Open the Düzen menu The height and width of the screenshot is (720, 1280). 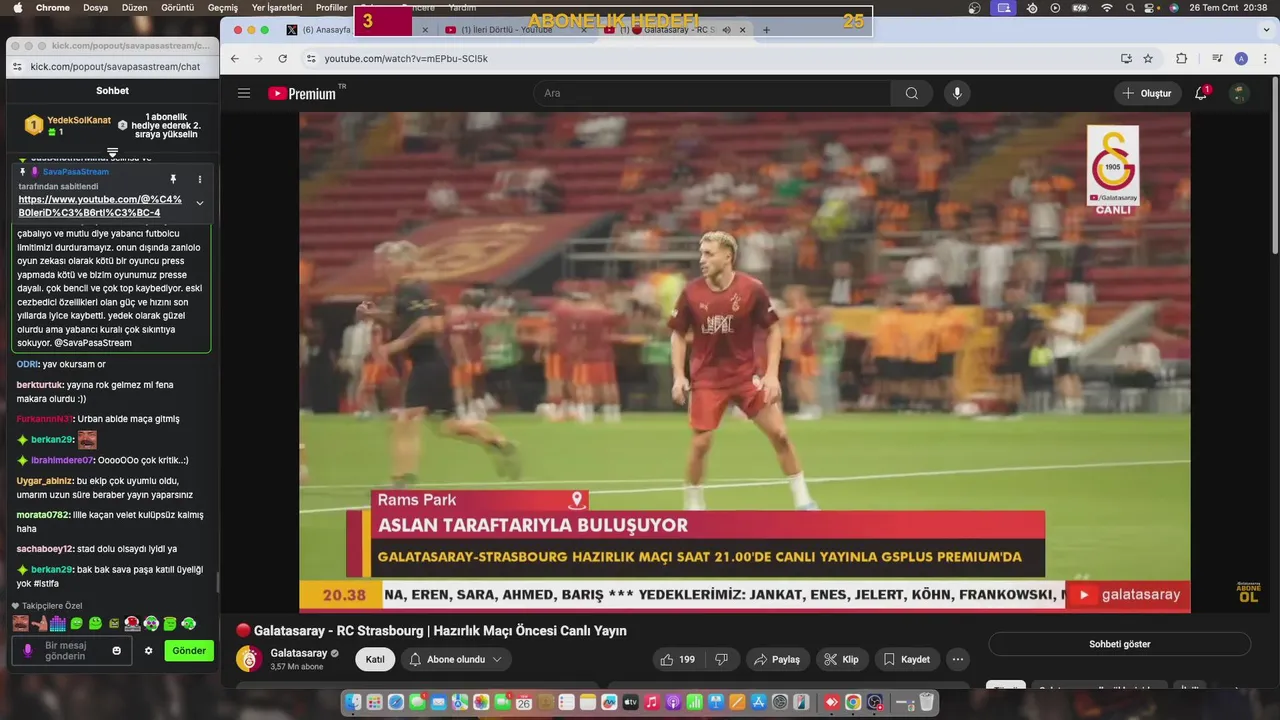(x=134, y=7)
